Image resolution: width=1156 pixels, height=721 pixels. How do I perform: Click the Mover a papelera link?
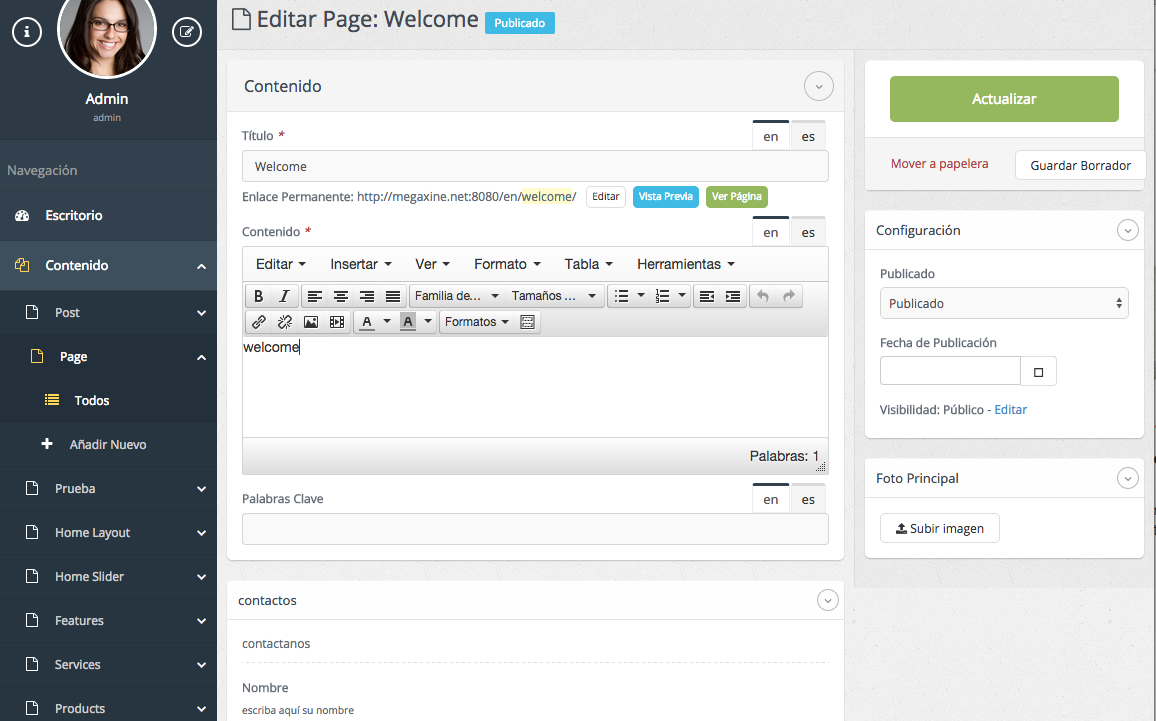point(939,164)
